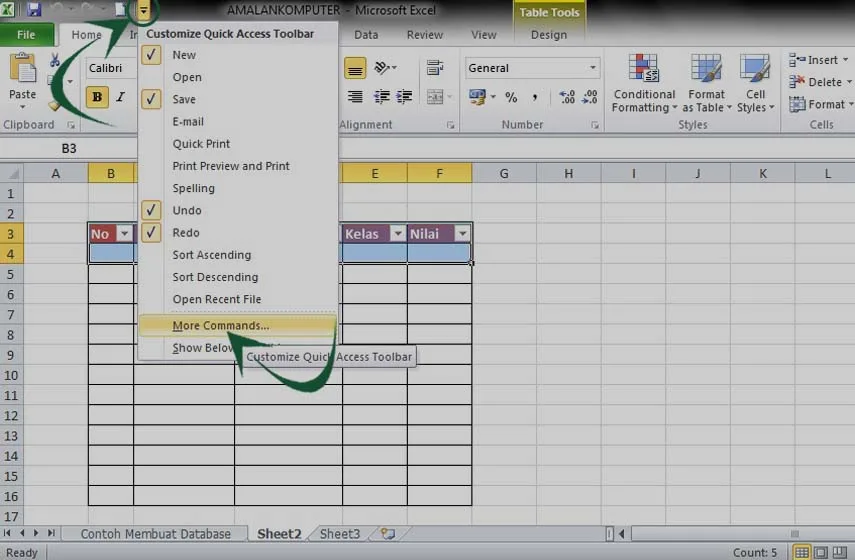The image size is (855, 560).
Task: Go to first sheet navigation arrow
Action: [x=7, y=533]
